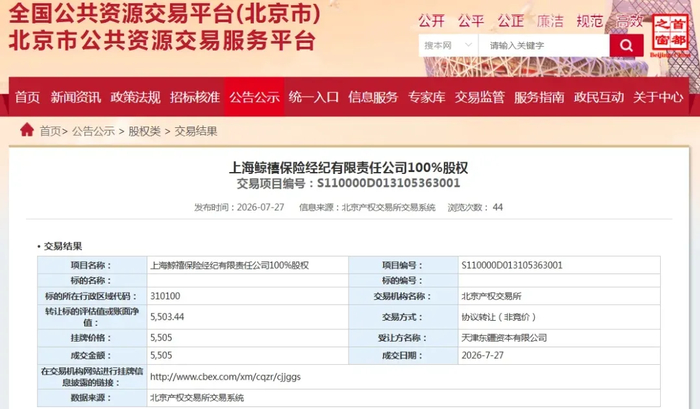This screenshot has height=409, width=700.
Task: Open the 统一入口 navigation tab
Action: tap(314, 97)
